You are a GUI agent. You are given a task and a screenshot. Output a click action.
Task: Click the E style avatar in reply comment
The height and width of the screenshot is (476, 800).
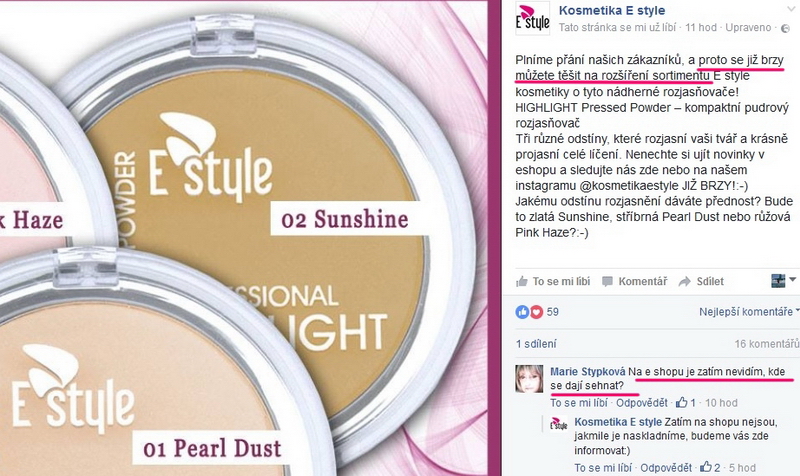point(559,424)
